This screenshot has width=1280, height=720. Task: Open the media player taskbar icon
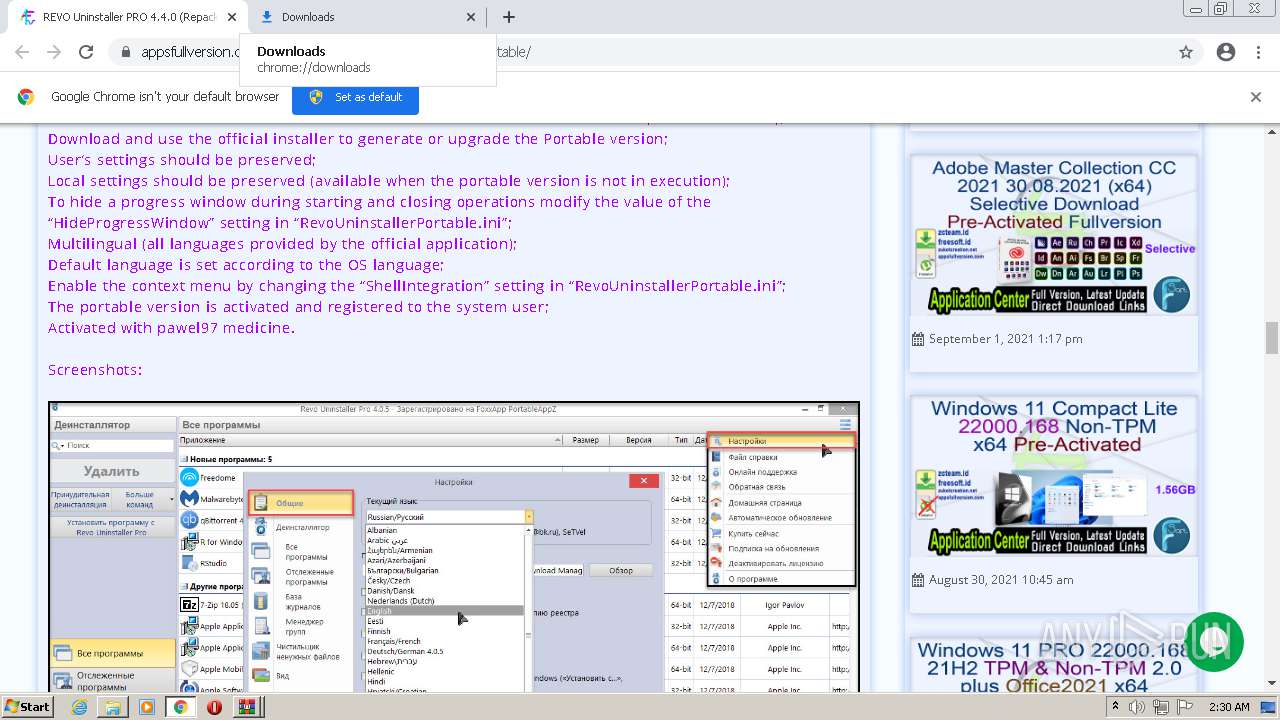147,707
